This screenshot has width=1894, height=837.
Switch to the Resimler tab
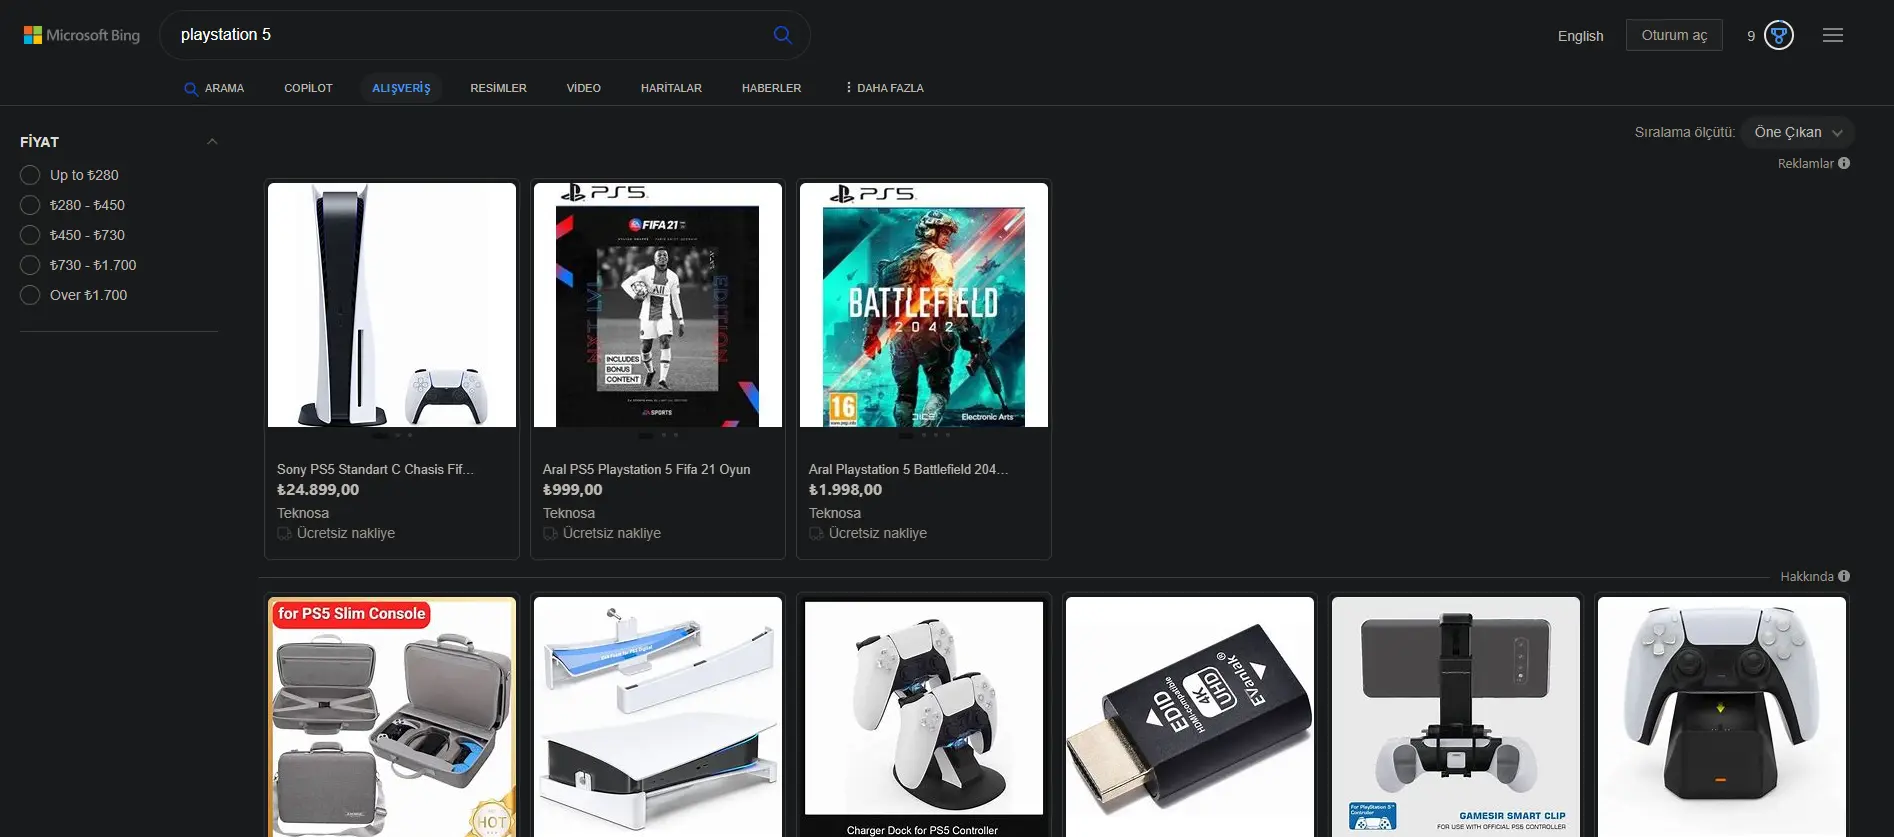tap(498, 88)
